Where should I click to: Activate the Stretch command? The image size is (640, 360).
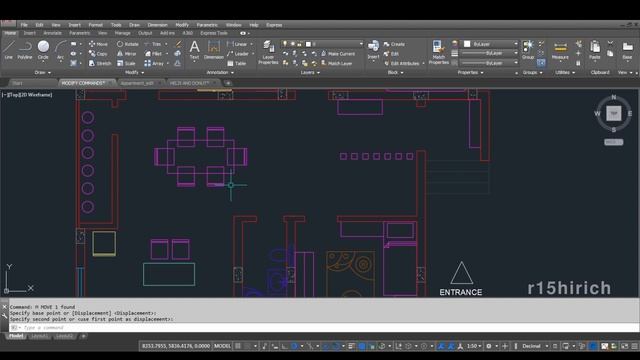[x=100, y=63]
